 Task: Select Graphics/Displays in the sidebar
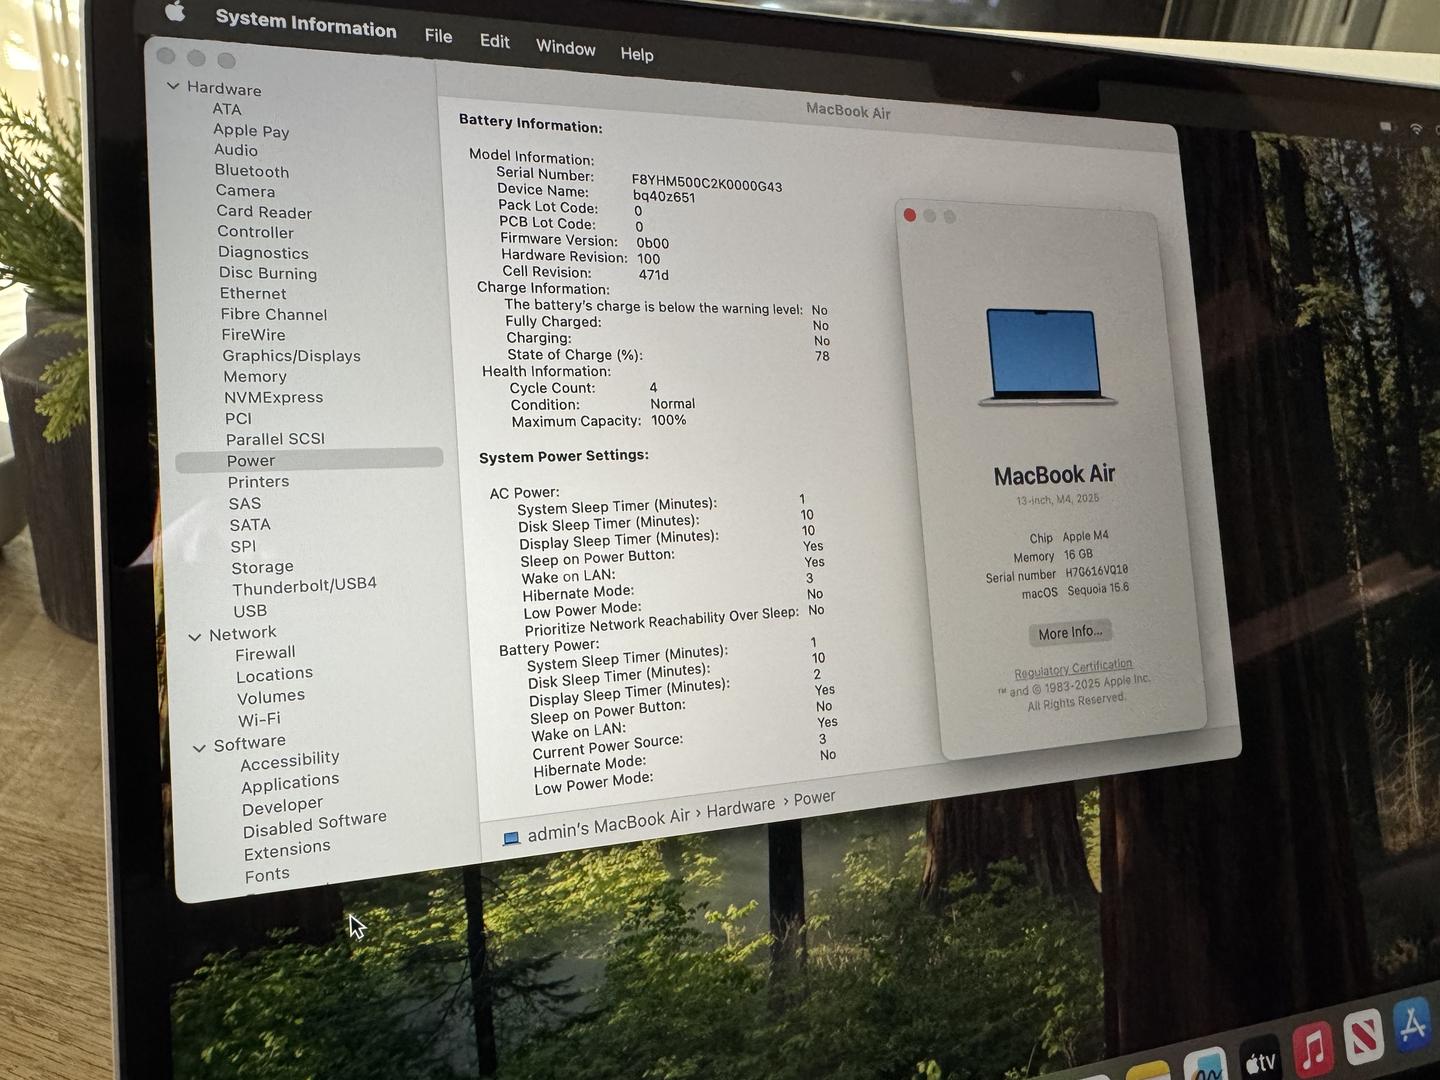coord(291,356)
